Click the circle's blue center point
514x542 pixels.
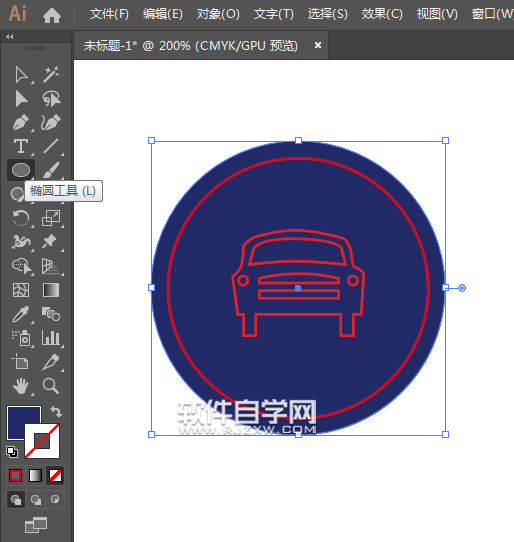pos(298,288)
